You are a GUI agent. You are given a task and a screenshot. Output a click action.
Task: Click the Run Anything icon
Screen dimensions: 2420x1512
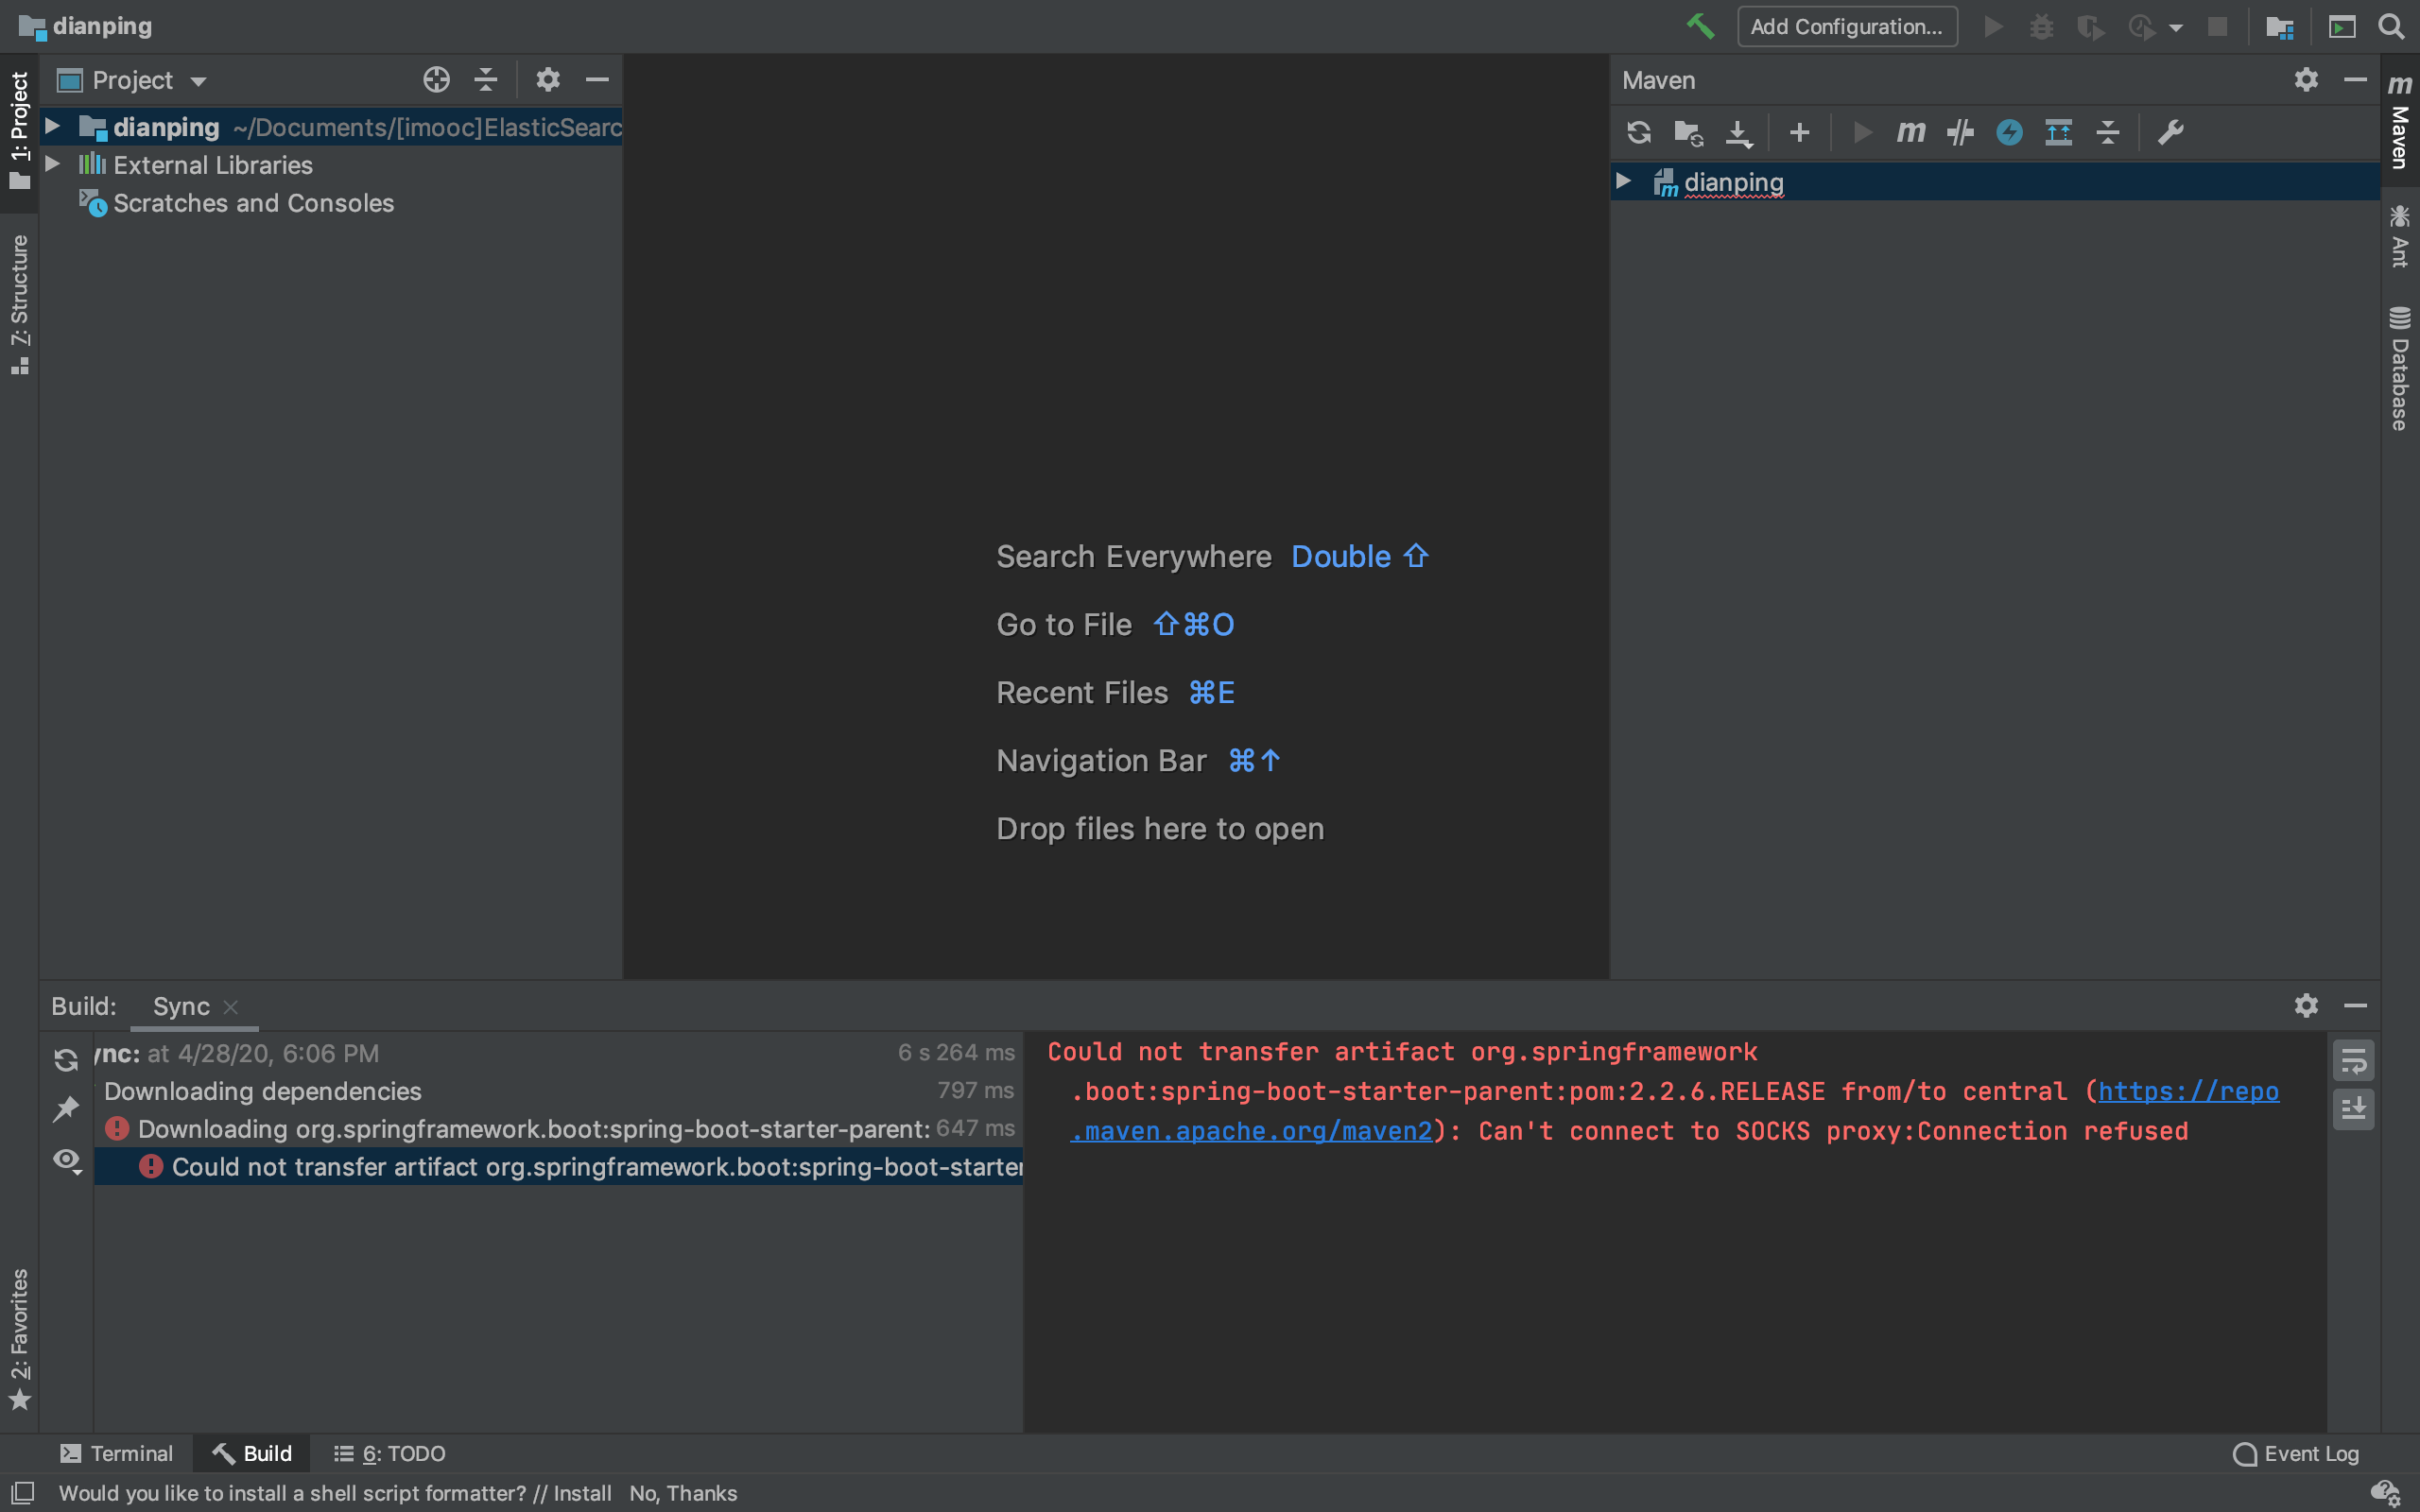click(x=2342, y=27)
